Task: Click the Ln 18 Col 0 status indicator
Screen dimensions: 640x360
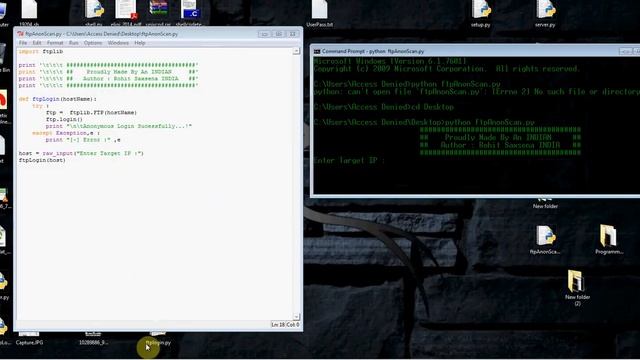Action: click(x=285, y=324)
